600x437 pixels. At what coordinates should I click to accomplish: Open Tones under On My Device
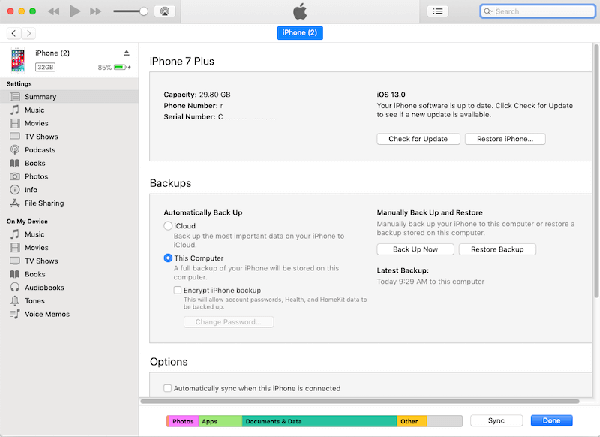tap(35, 299)
